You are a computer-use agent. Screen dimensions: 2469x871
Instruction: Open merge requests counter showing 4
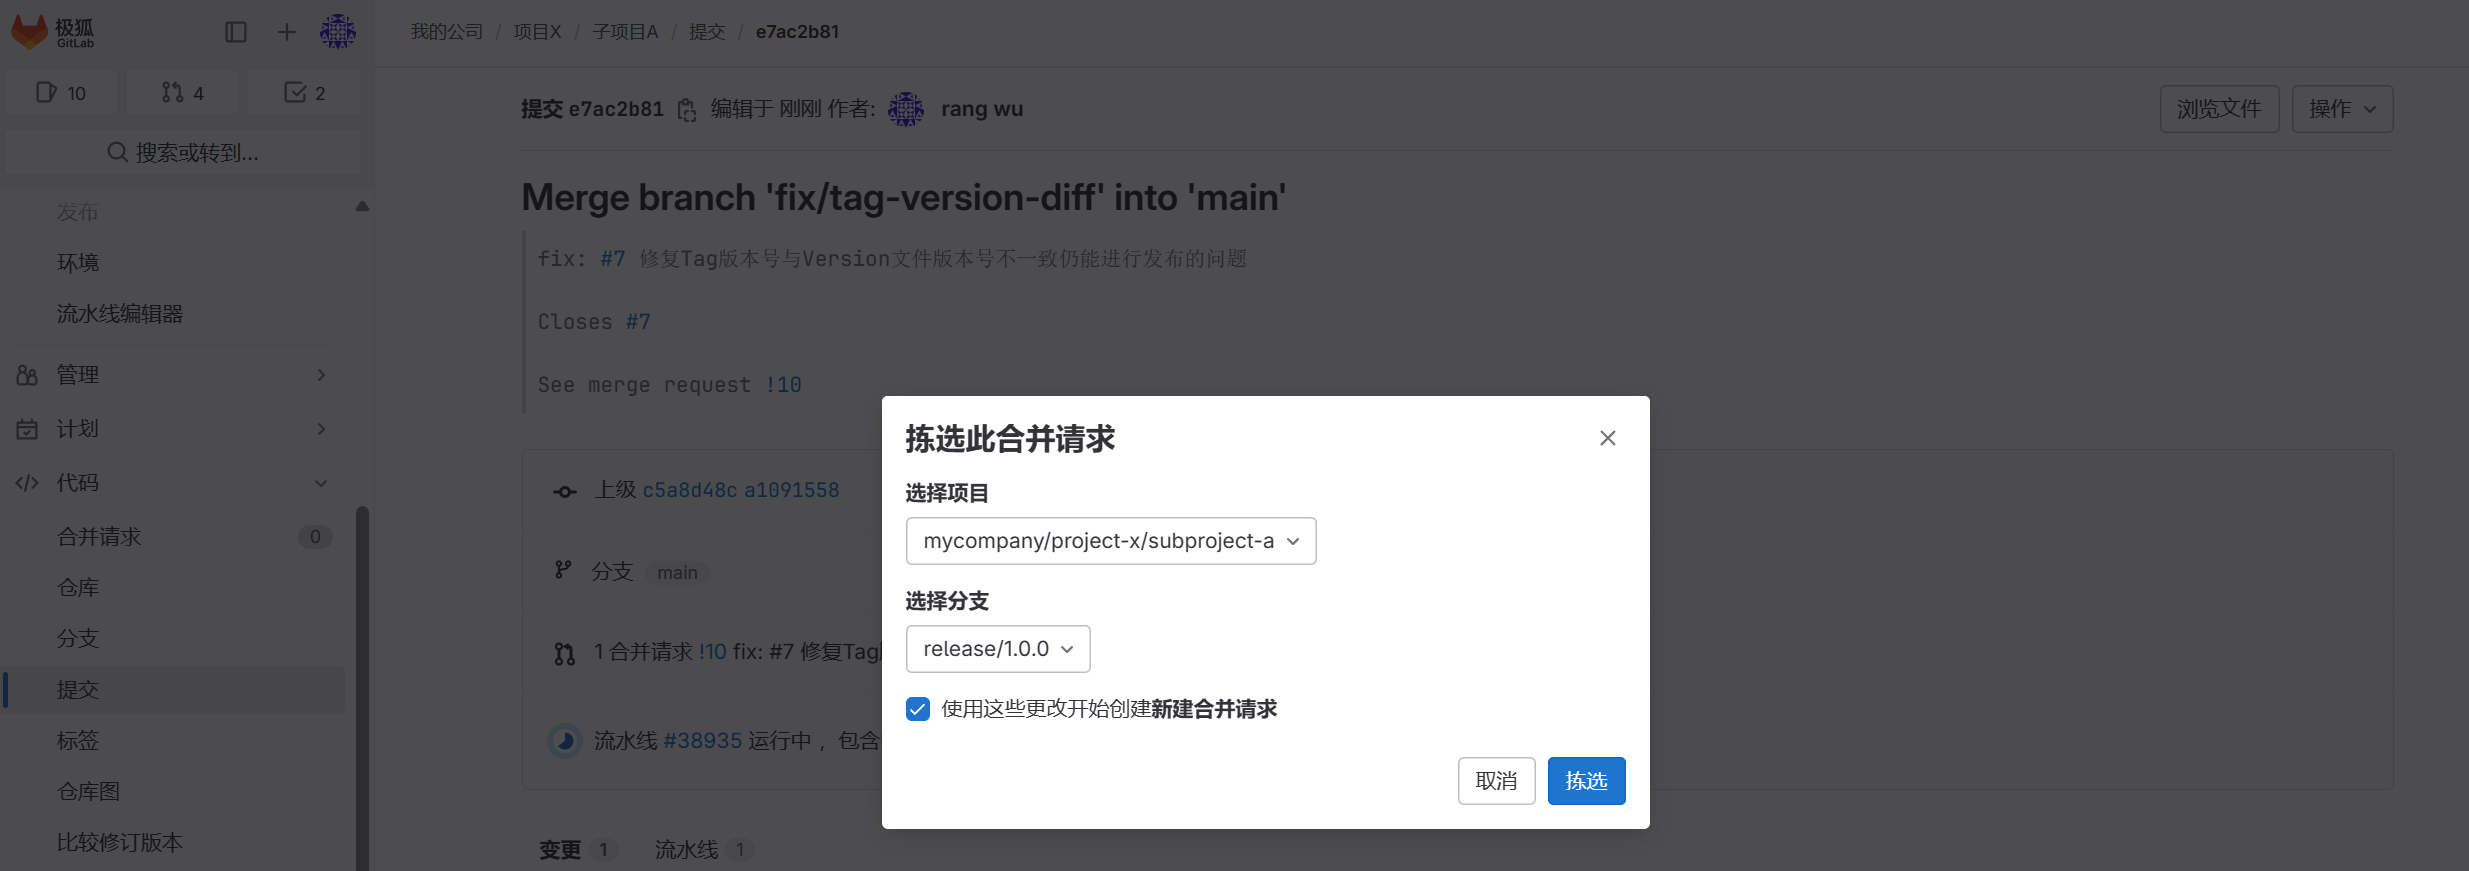[182, 93]
